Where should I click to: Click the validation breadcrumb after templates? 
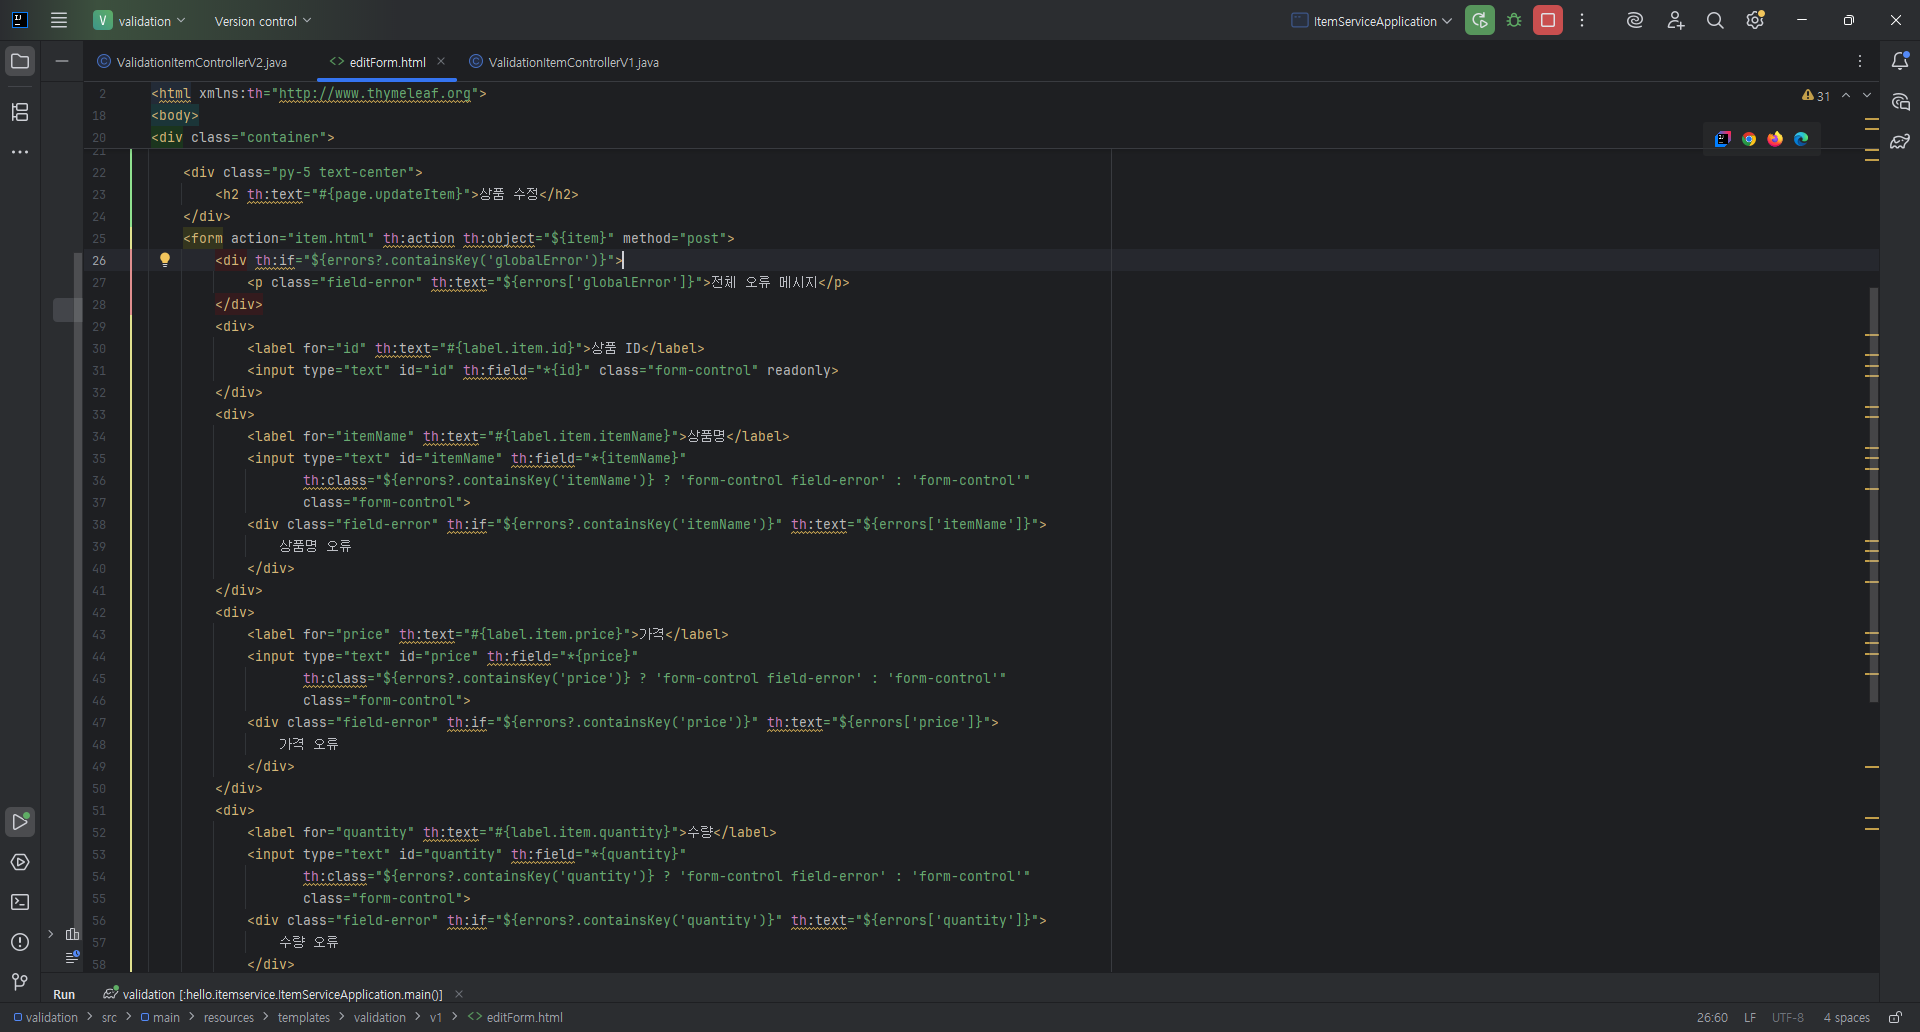pyautogui.click(x=380, y=1017)
